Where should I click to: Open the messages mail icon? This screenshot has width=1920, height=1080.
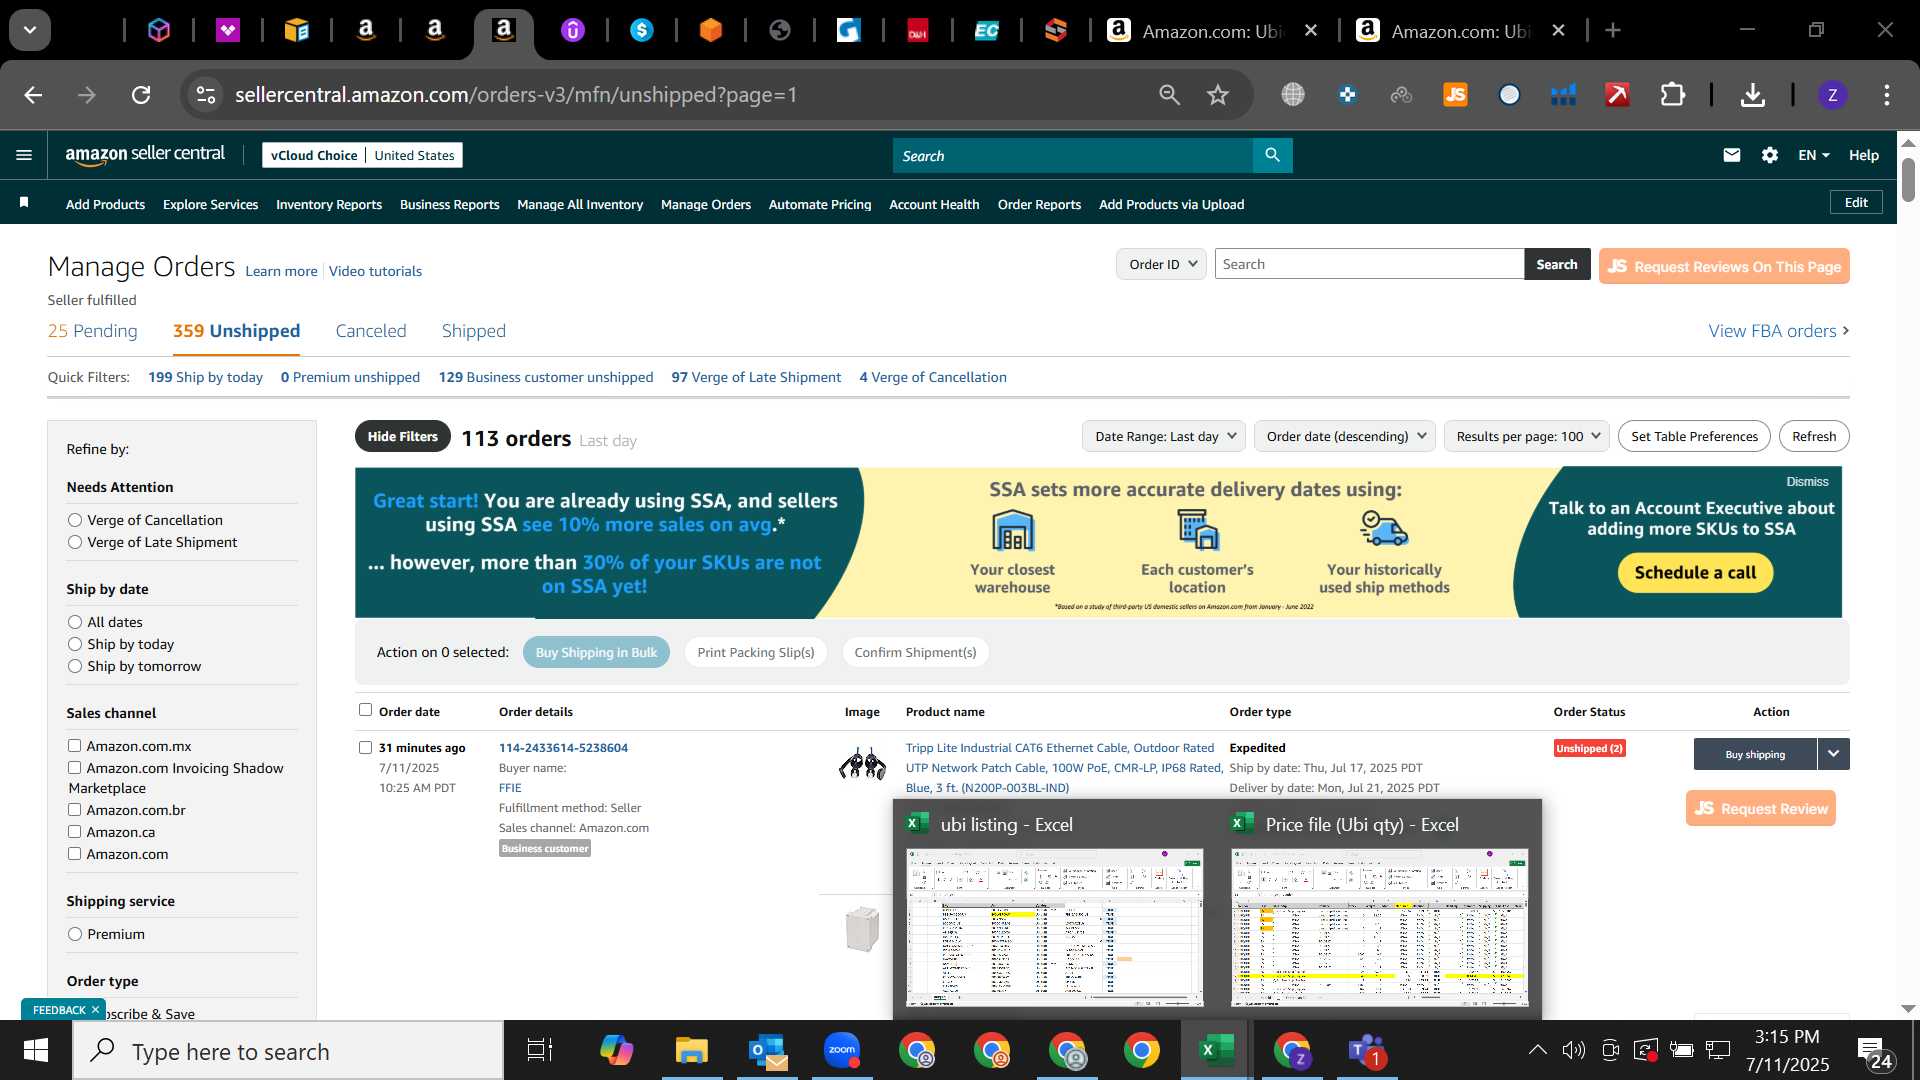tap(1732, 155)
